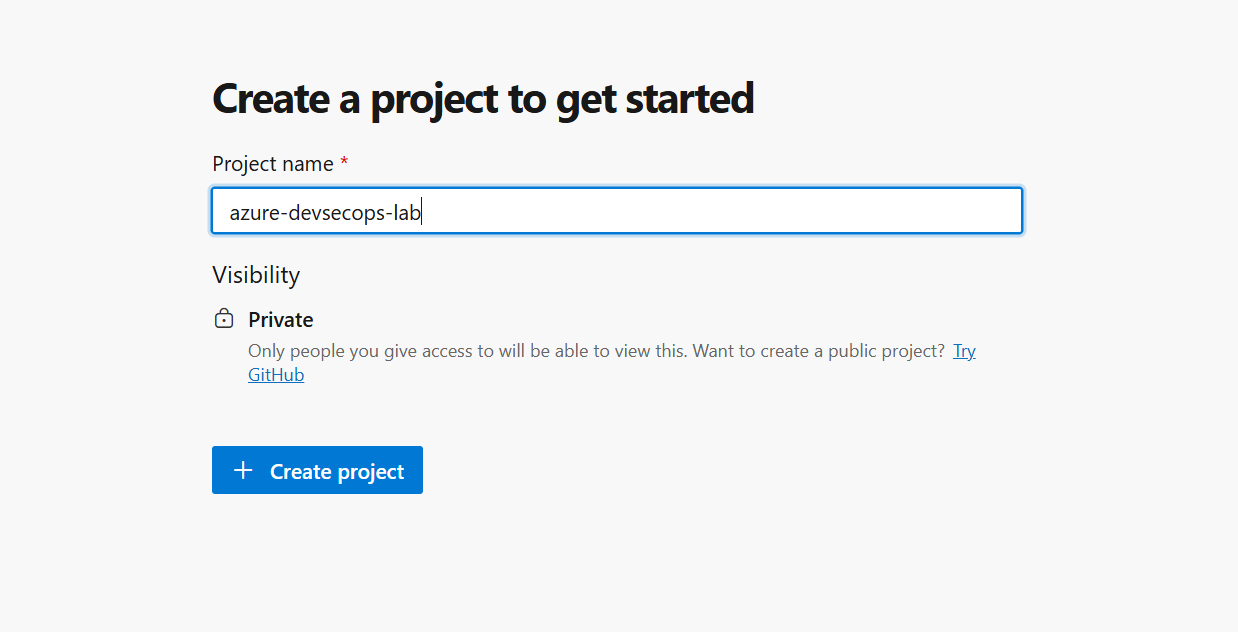Click the plus icon on Create project
This screenshot has width=1238, height=632.
point(243,471)
